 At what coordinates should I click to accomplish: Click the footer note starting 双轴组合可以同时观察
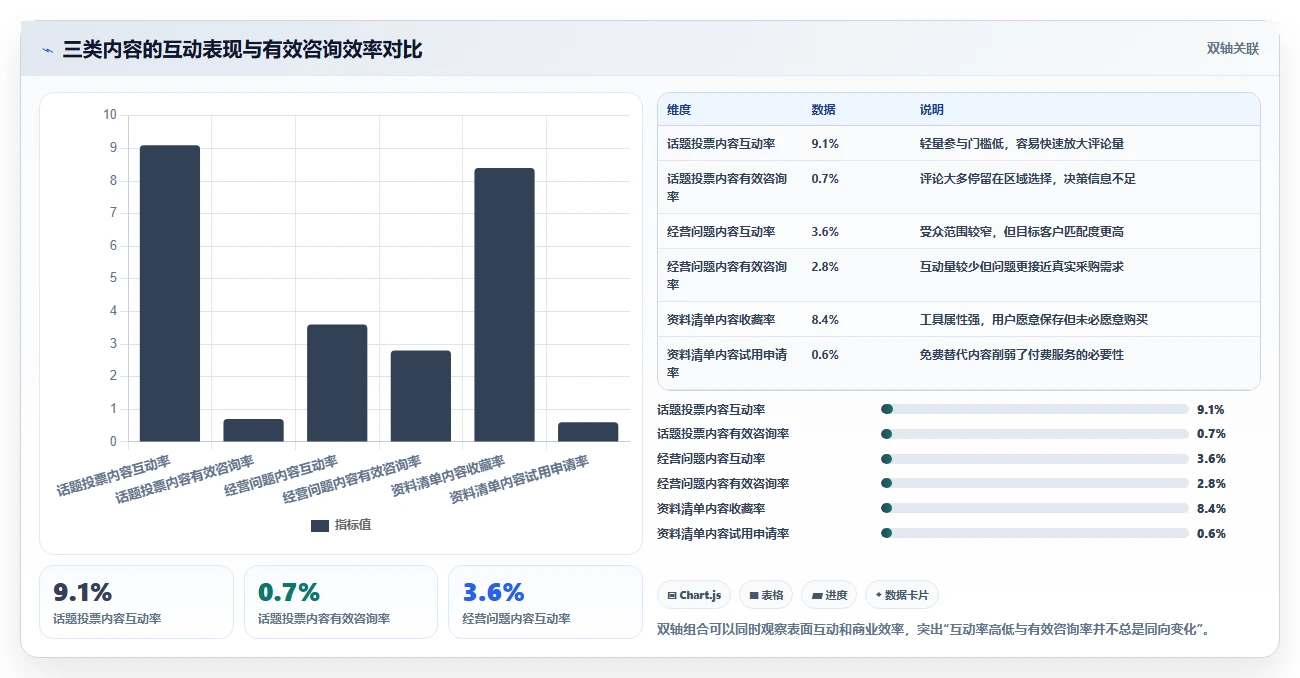(934, 630)
